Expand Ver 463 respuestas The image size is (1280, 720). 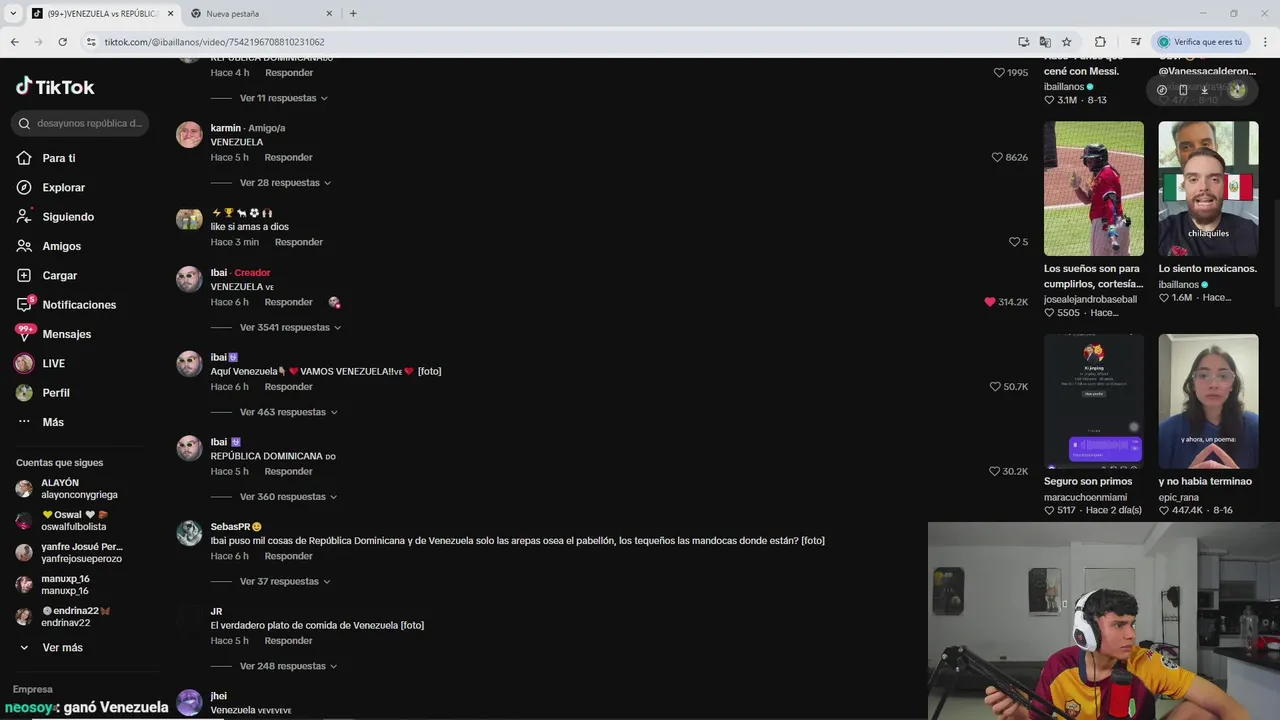tap(288, 412)
